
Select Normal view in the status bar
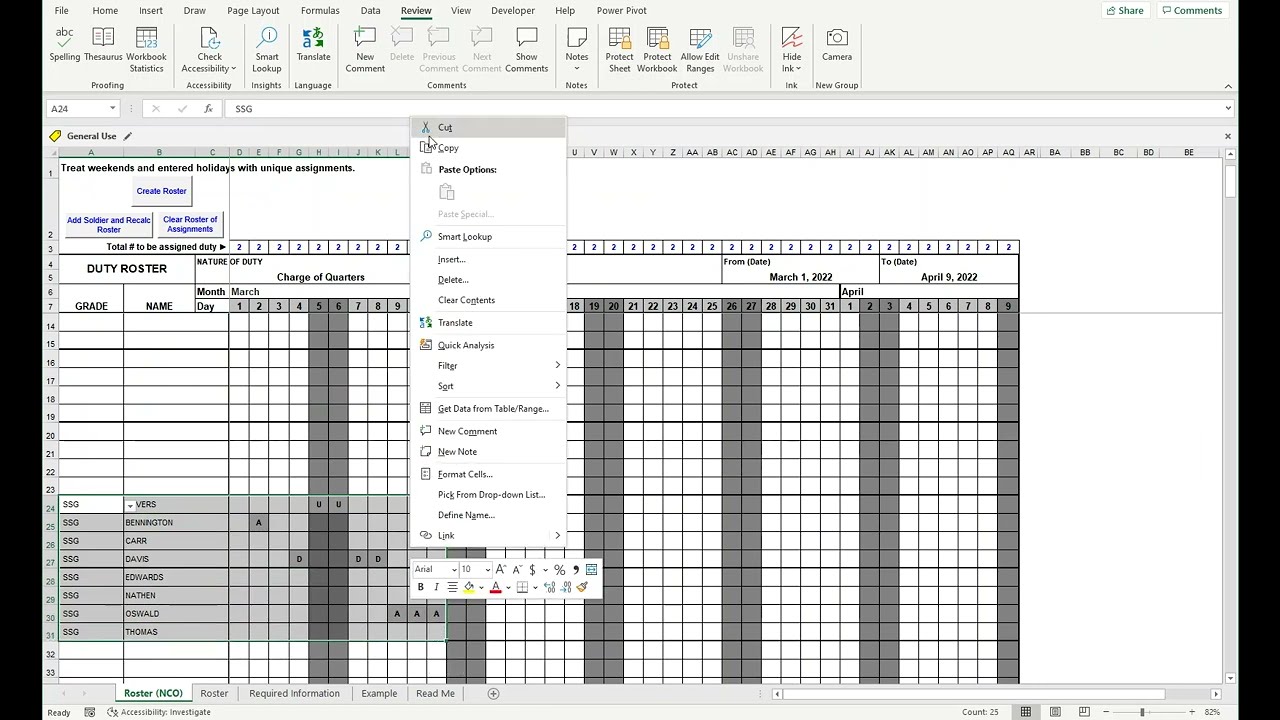point(1026,712)
